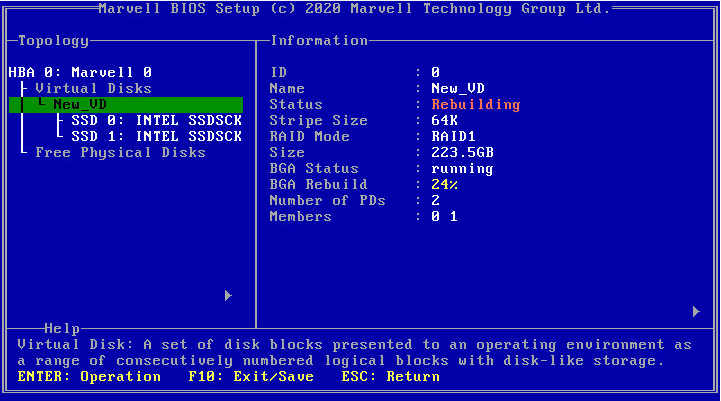Click the F10: Exit/Save hint
Image resolution: width=721 pixels, height=401 pixels.
[251, 376]
